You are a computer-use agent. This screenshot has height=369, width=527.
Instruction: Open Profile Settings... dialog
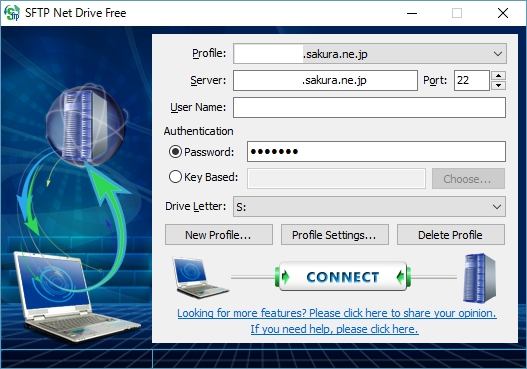[x=334, y=235]
